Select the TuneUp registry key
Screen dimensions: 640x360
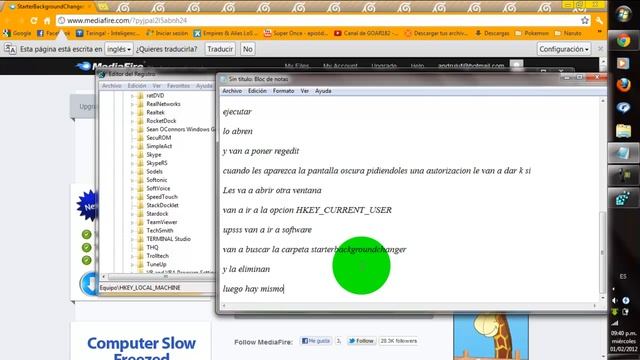[156, 264]
